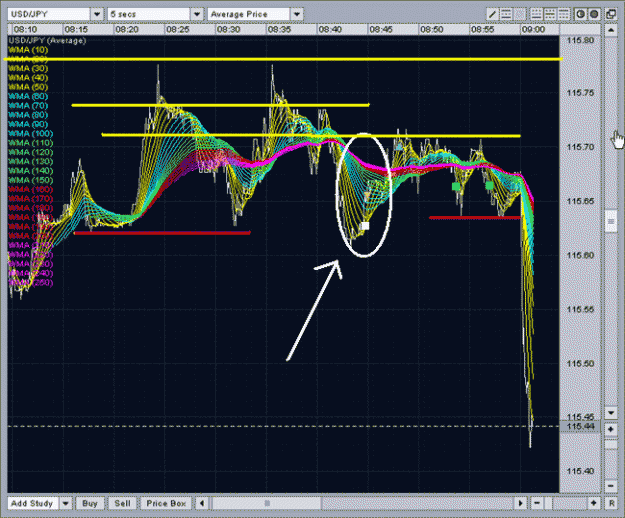Click the plus button under the vertical scrollbar
This screenshot has width=625, height=518.
[611, 429]
